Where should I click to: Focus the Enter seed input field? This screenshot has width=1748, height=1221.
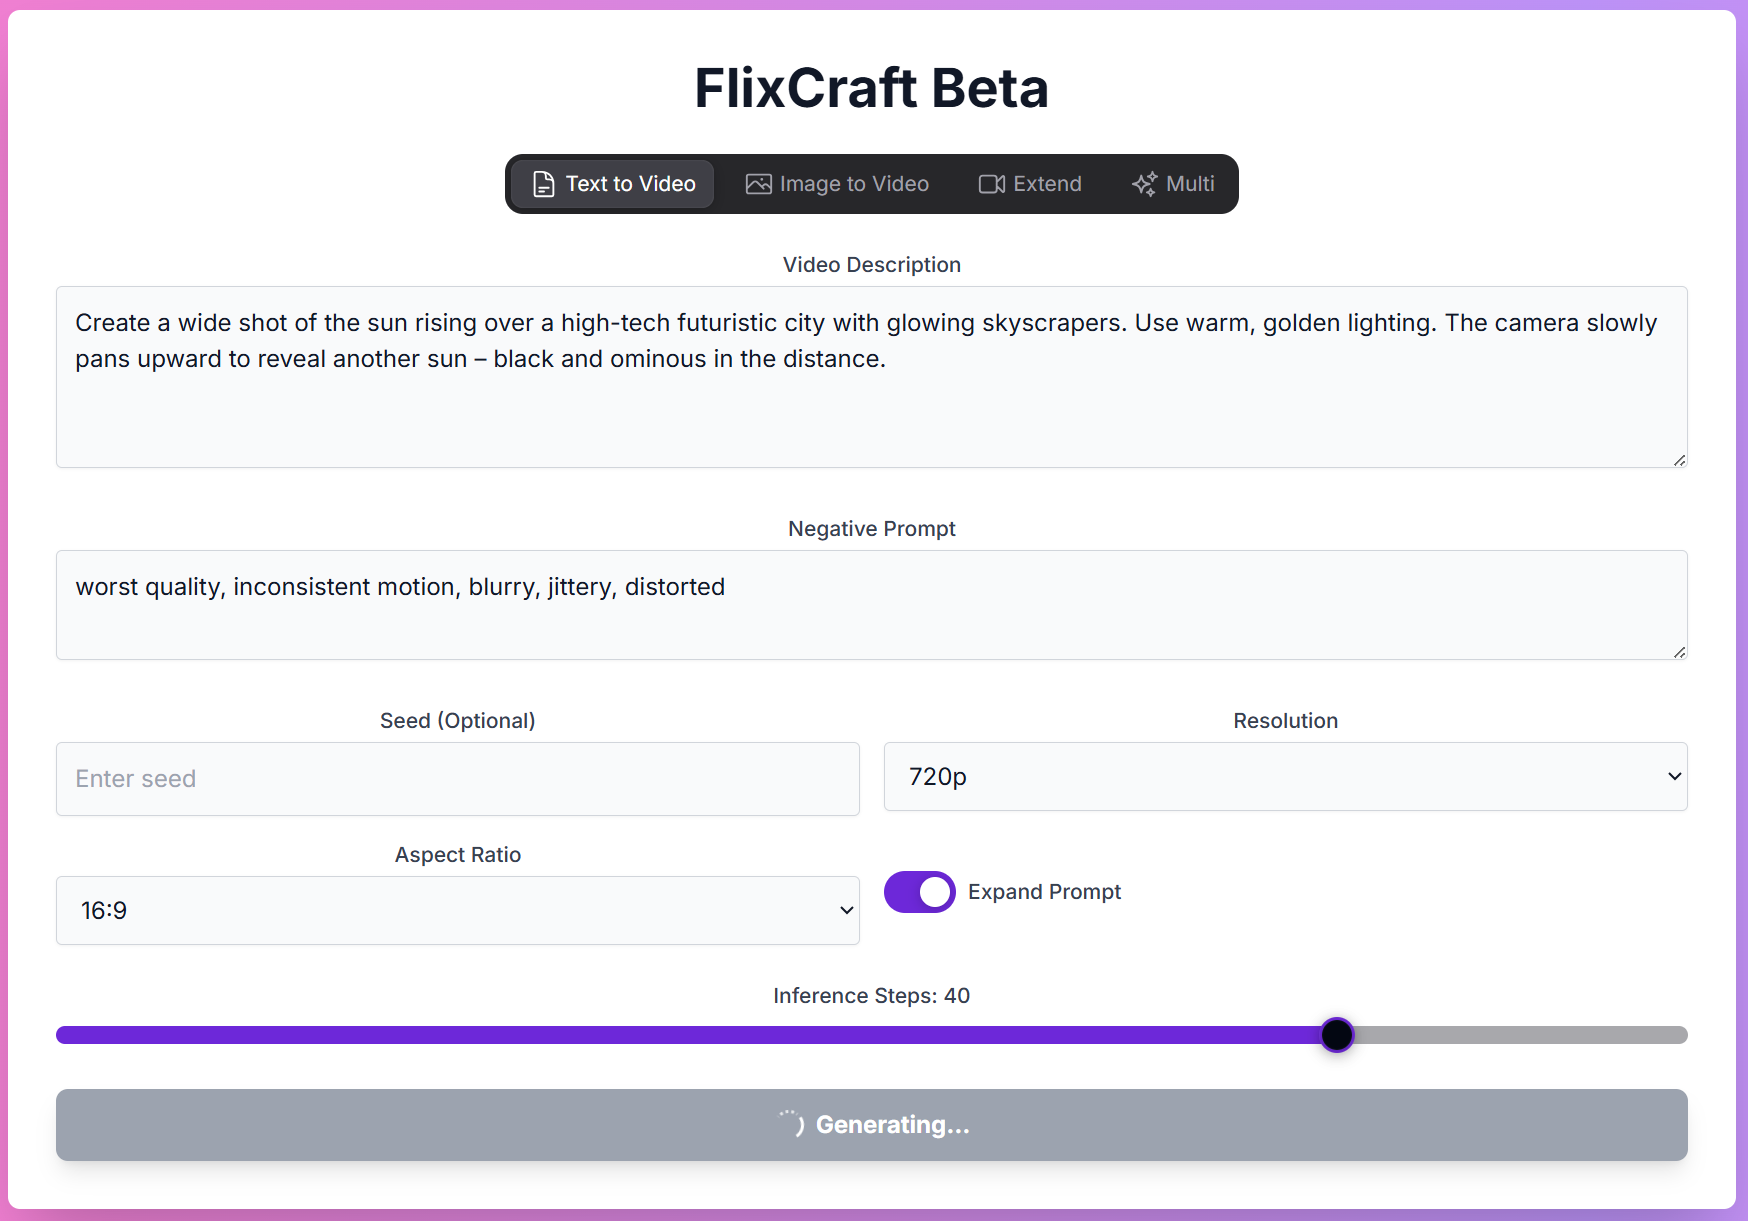click(458, 779)
